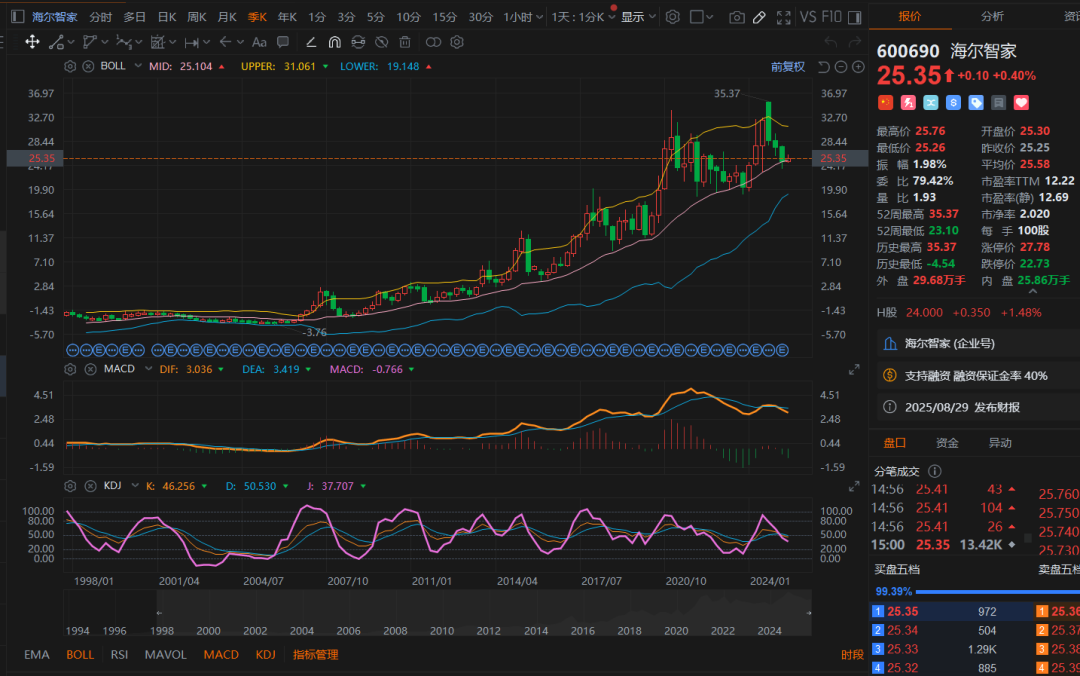The width and height of the screenshot is (1080, 676).
Task: Switch to 周K weekly candlestick tab
Action: 197,17
